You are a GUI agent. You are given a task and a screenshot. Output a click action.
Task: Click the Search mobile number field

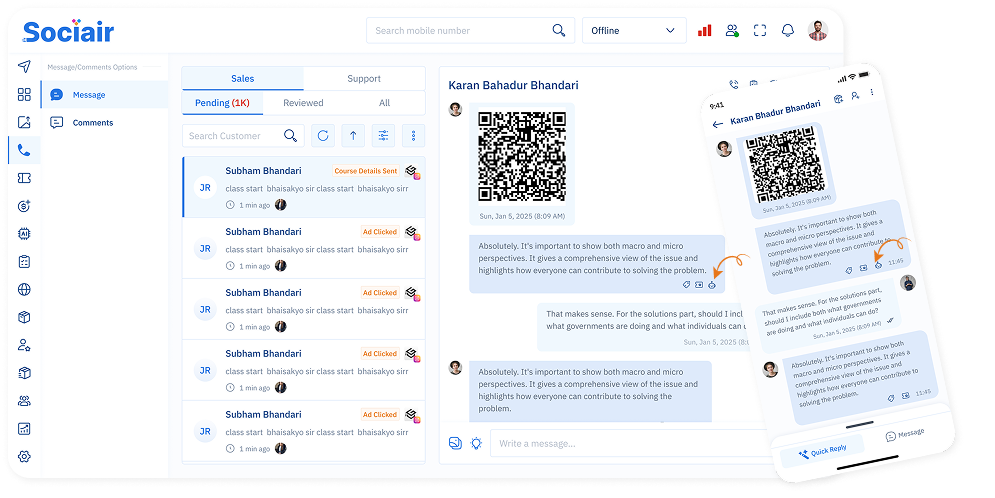[x=460, y=31]
